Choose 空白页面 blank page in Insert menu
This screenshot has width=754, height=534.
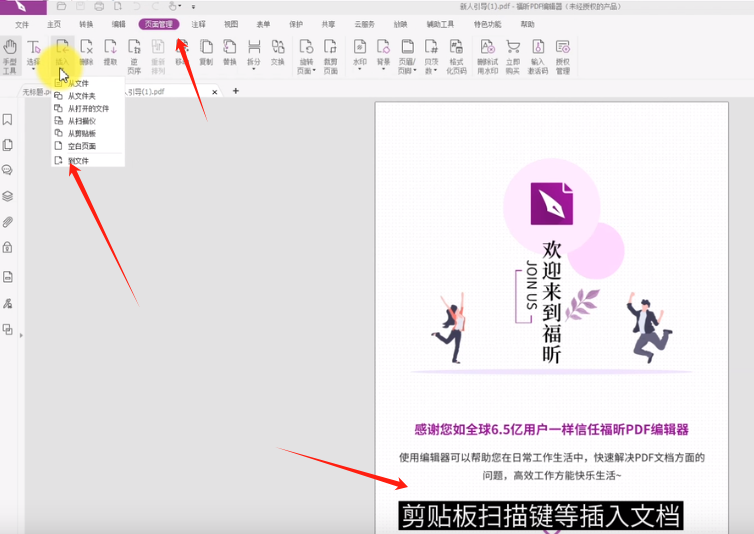pyautogui.click(x=88, y=146)
